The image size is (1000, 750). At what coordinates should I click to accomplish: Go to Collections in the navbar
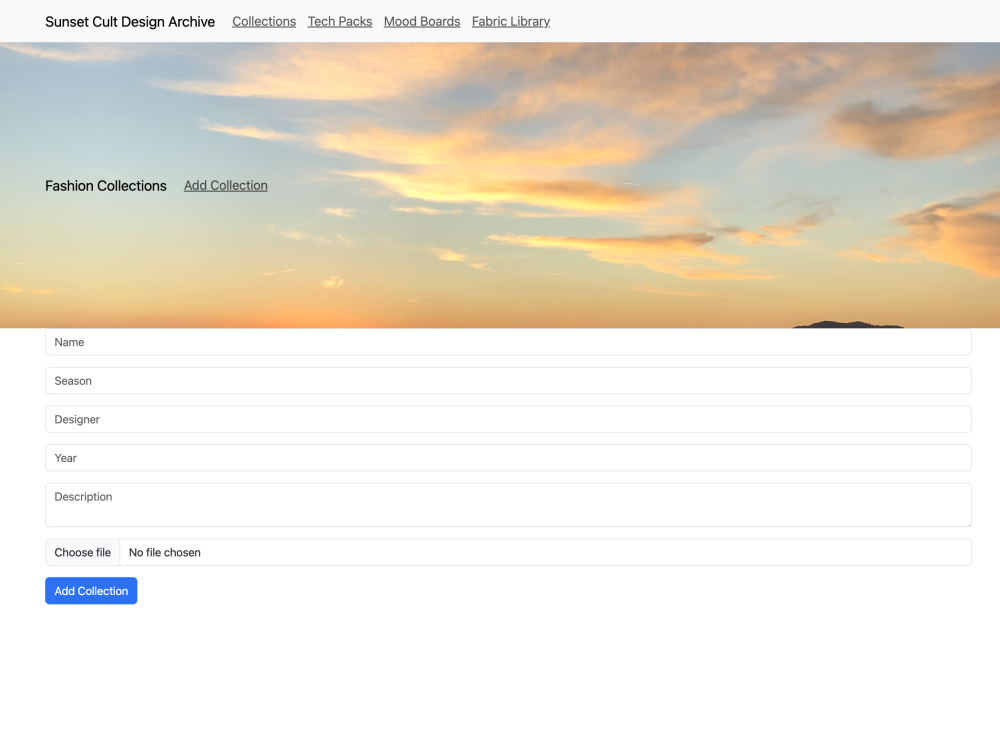pyautogui.click(x=264, y=22)
